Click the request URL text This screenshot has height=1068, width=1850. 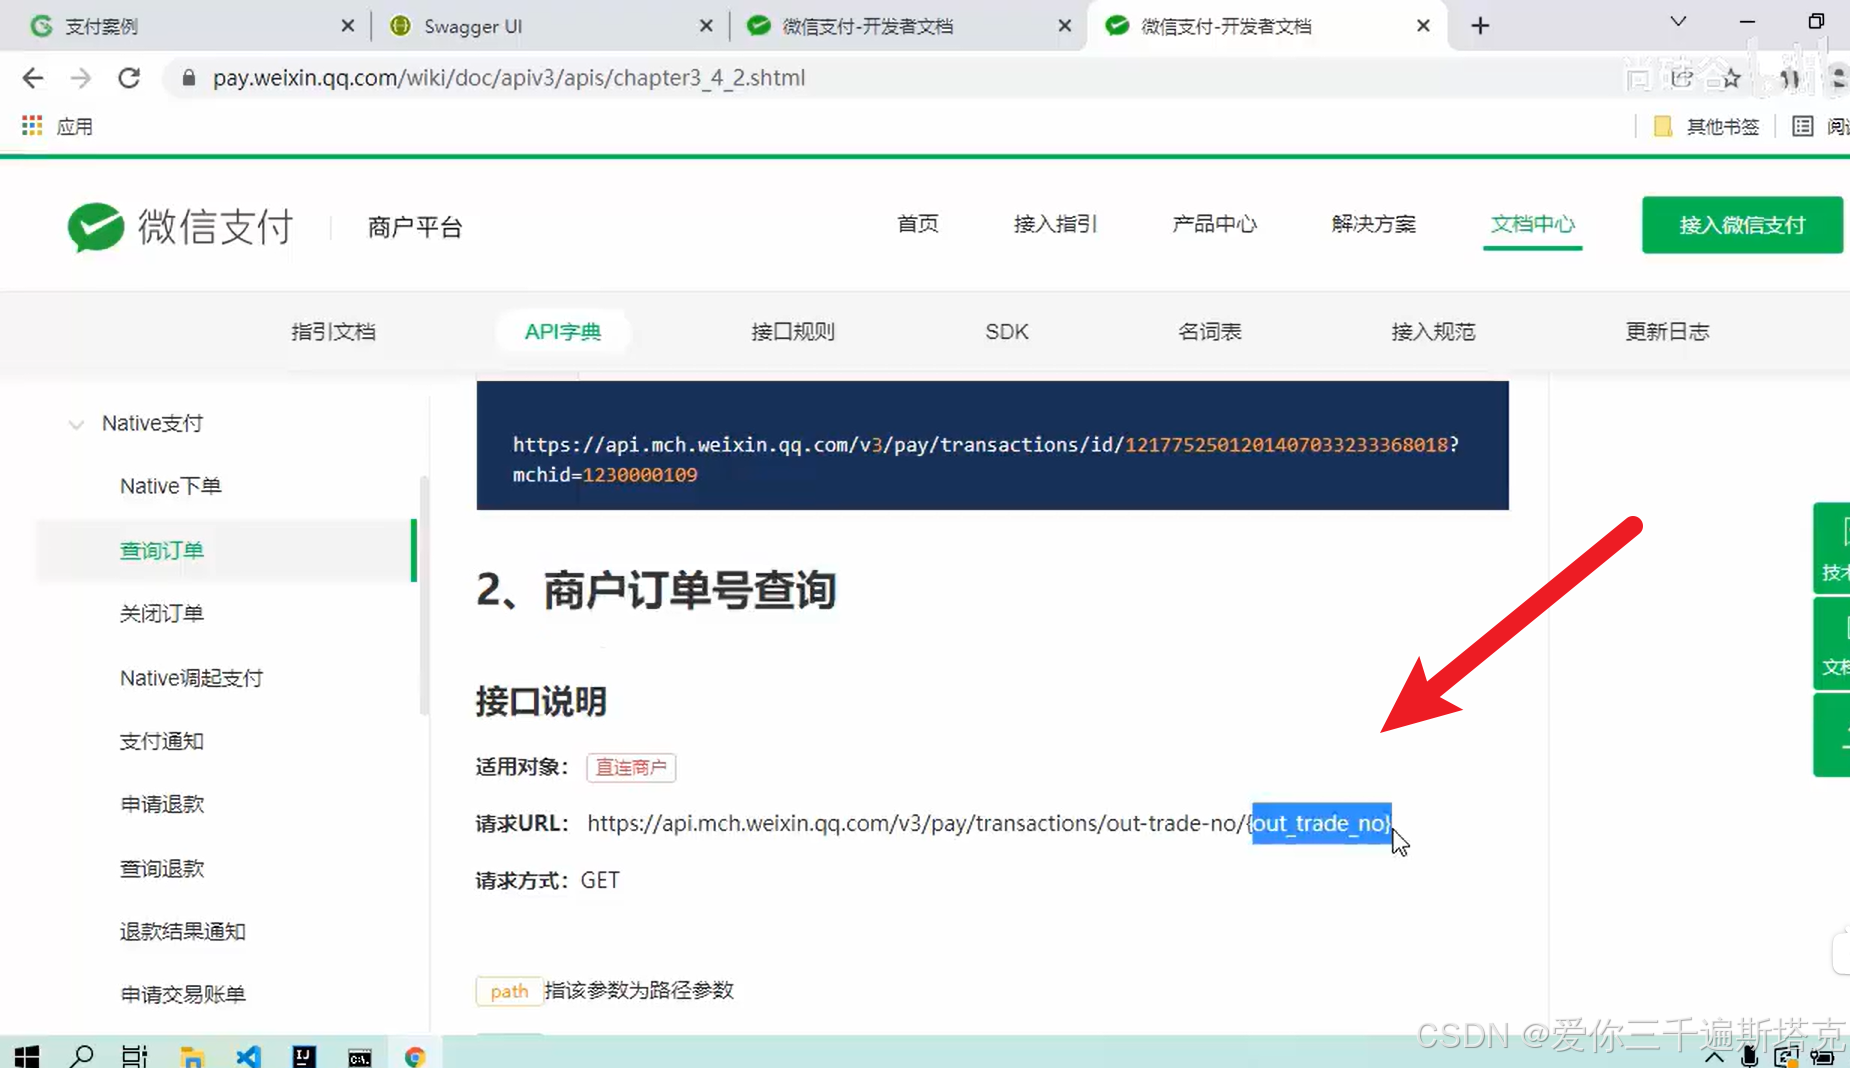tap(989, 823)
